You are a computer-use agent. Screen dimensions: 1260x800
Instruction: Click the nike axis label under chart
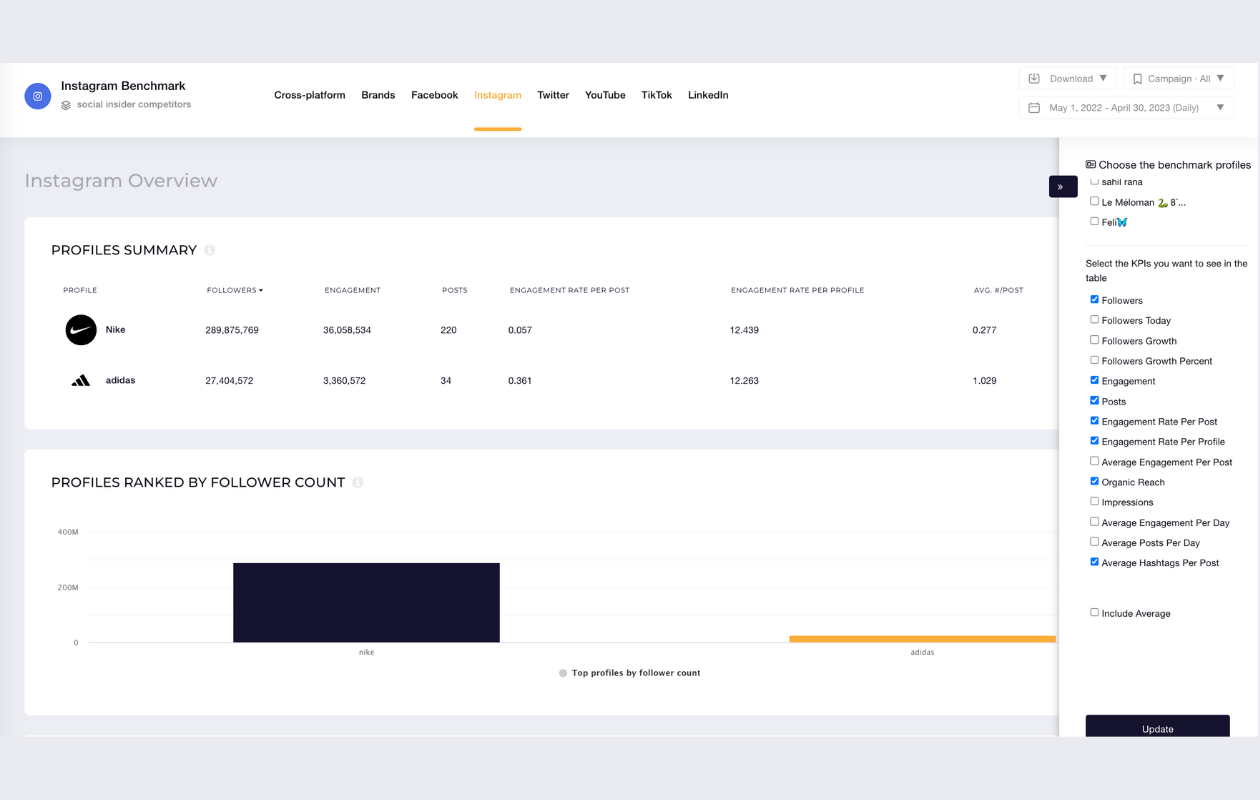[366, 652]
